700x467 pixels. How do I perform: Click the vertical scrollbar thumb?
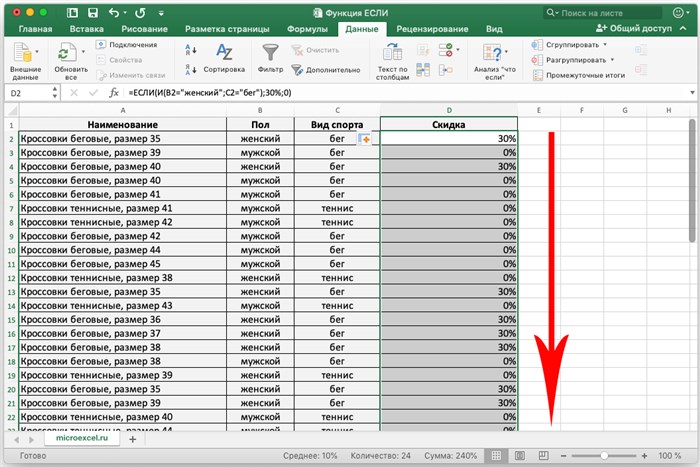click(692, 181)
